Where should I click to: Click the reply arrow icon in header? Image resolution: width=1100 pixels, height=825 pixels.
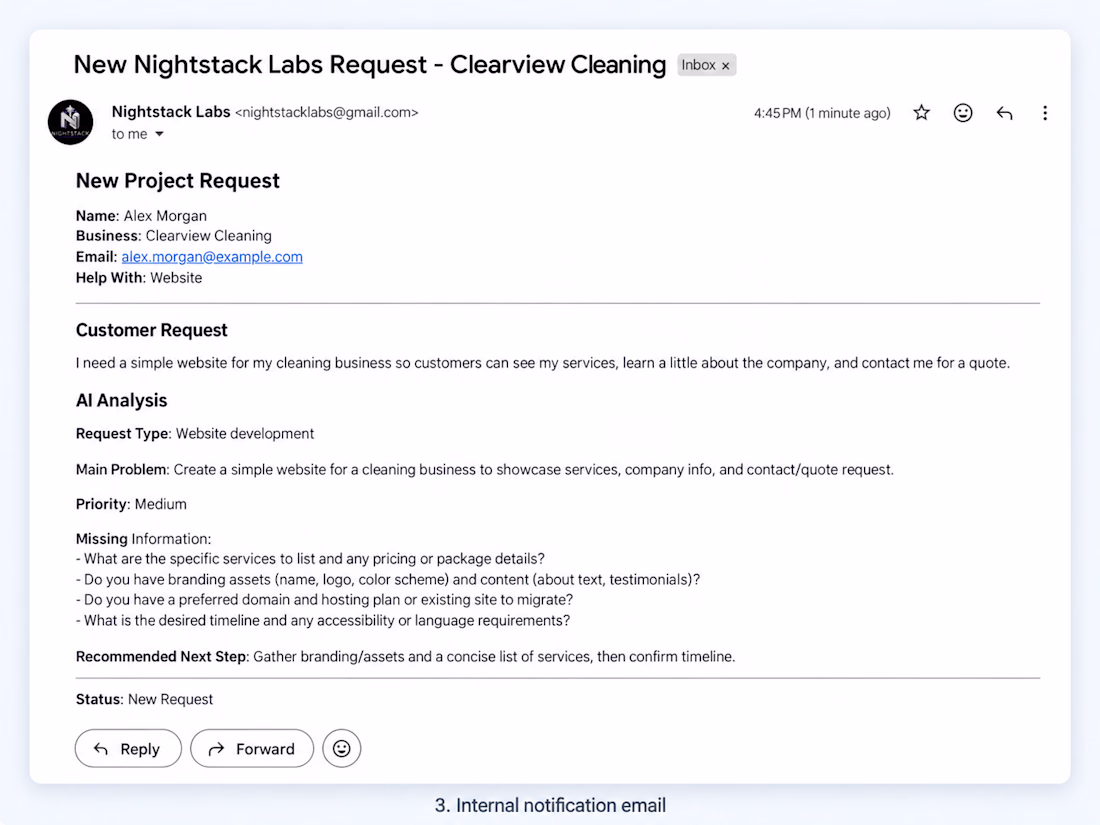(x=1004, y=113)
